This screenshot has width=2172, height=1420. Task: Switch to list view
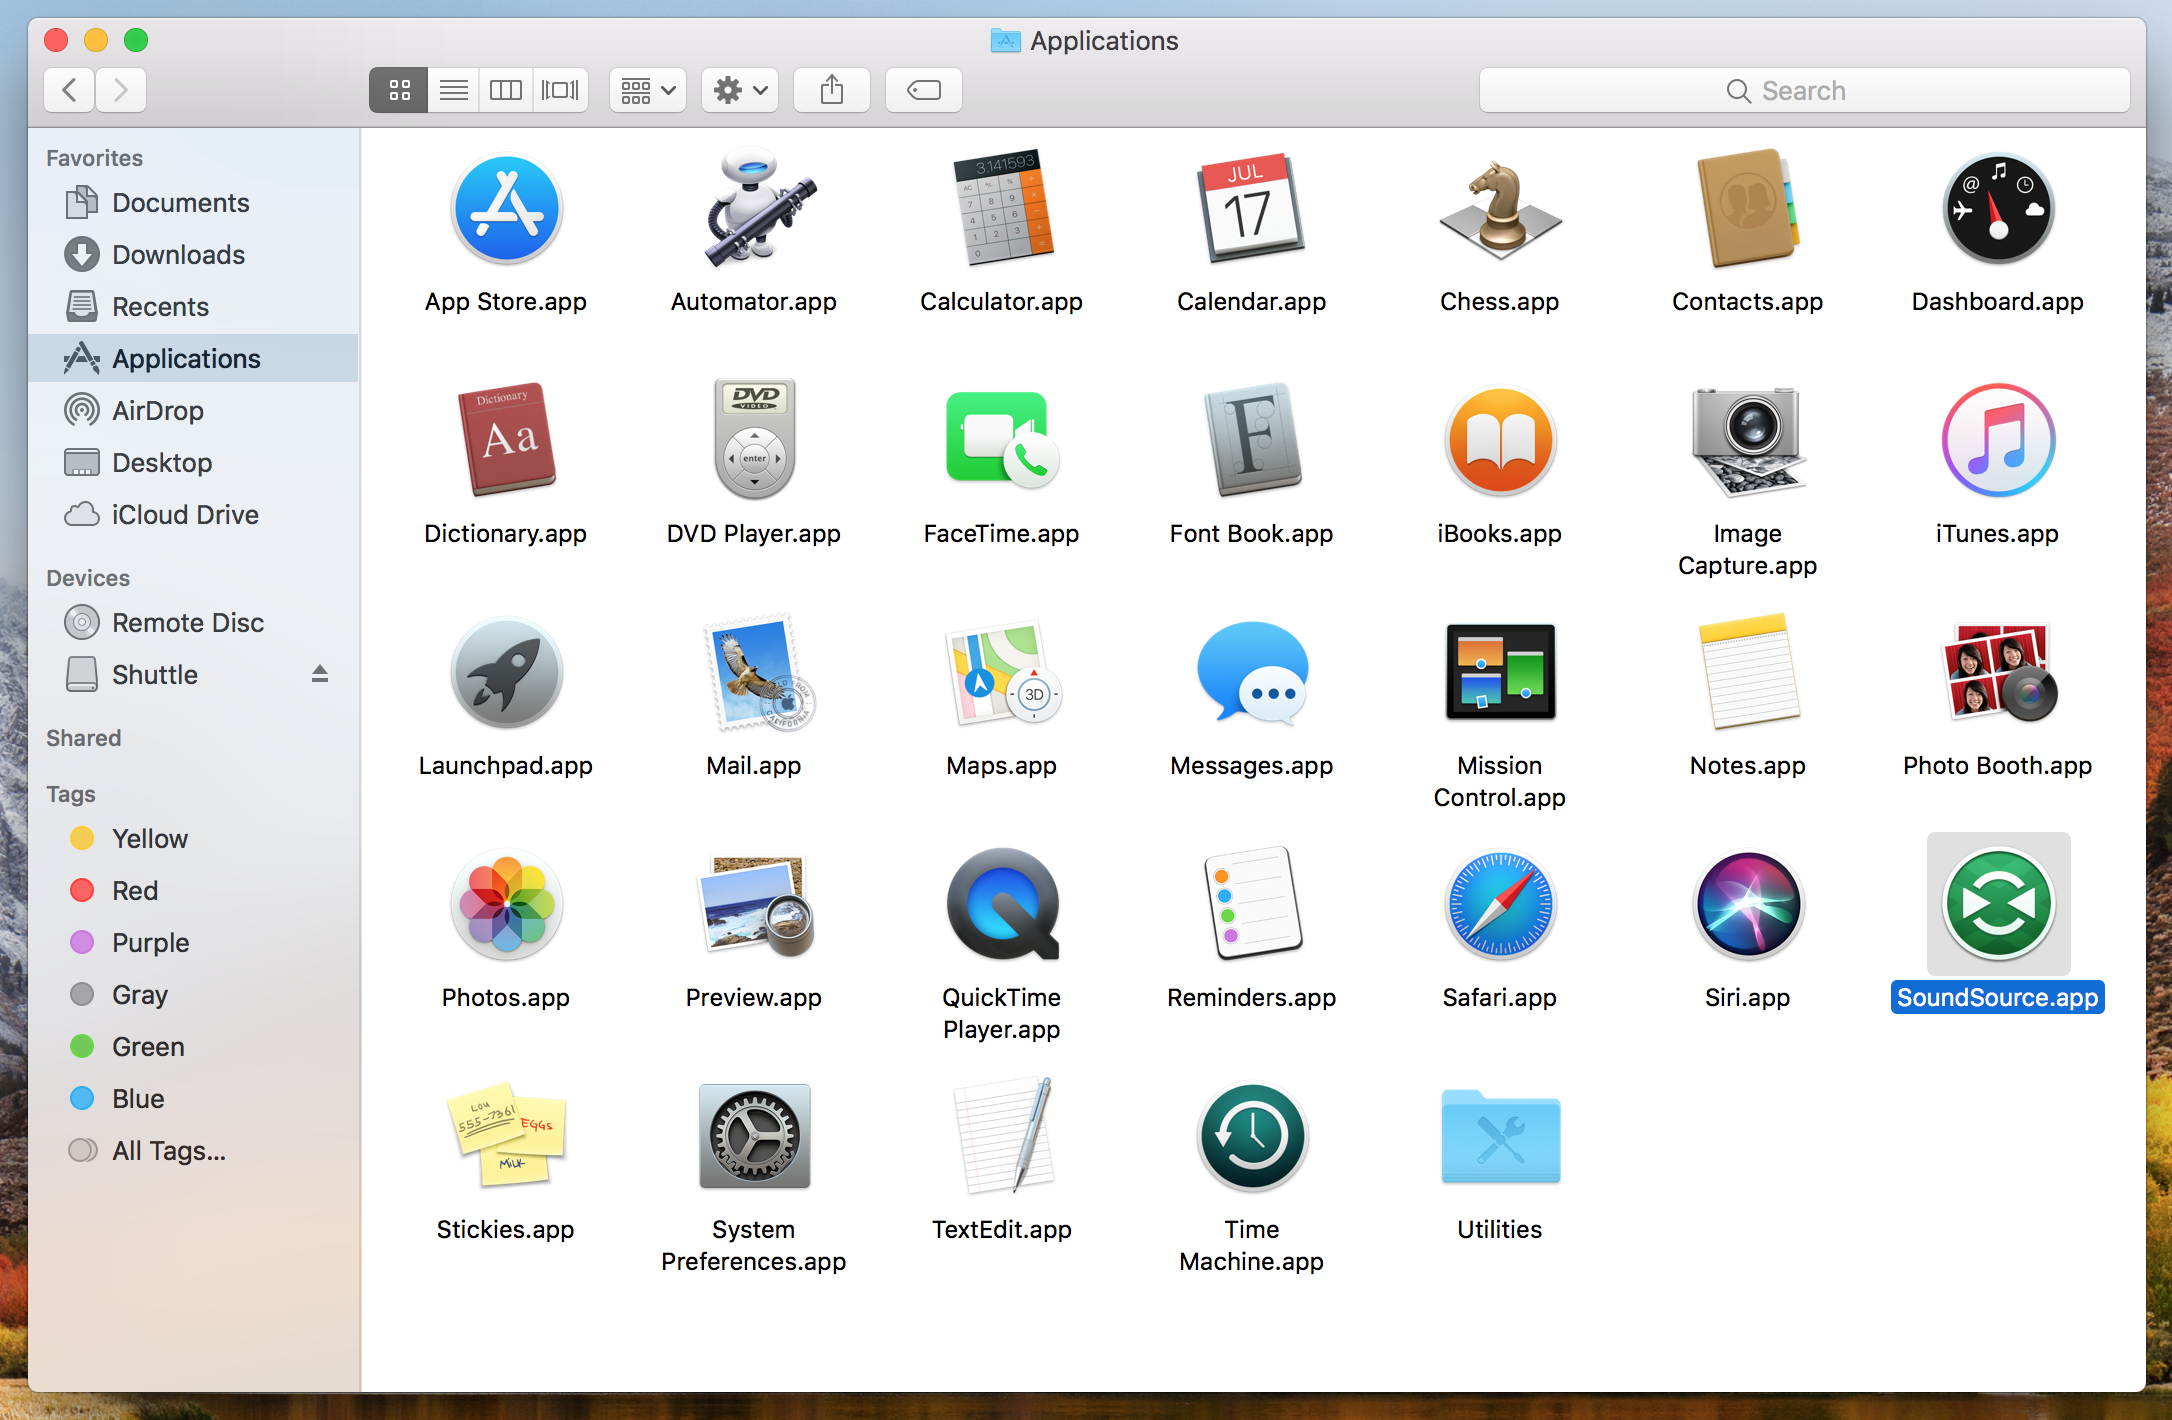(454, 91)
